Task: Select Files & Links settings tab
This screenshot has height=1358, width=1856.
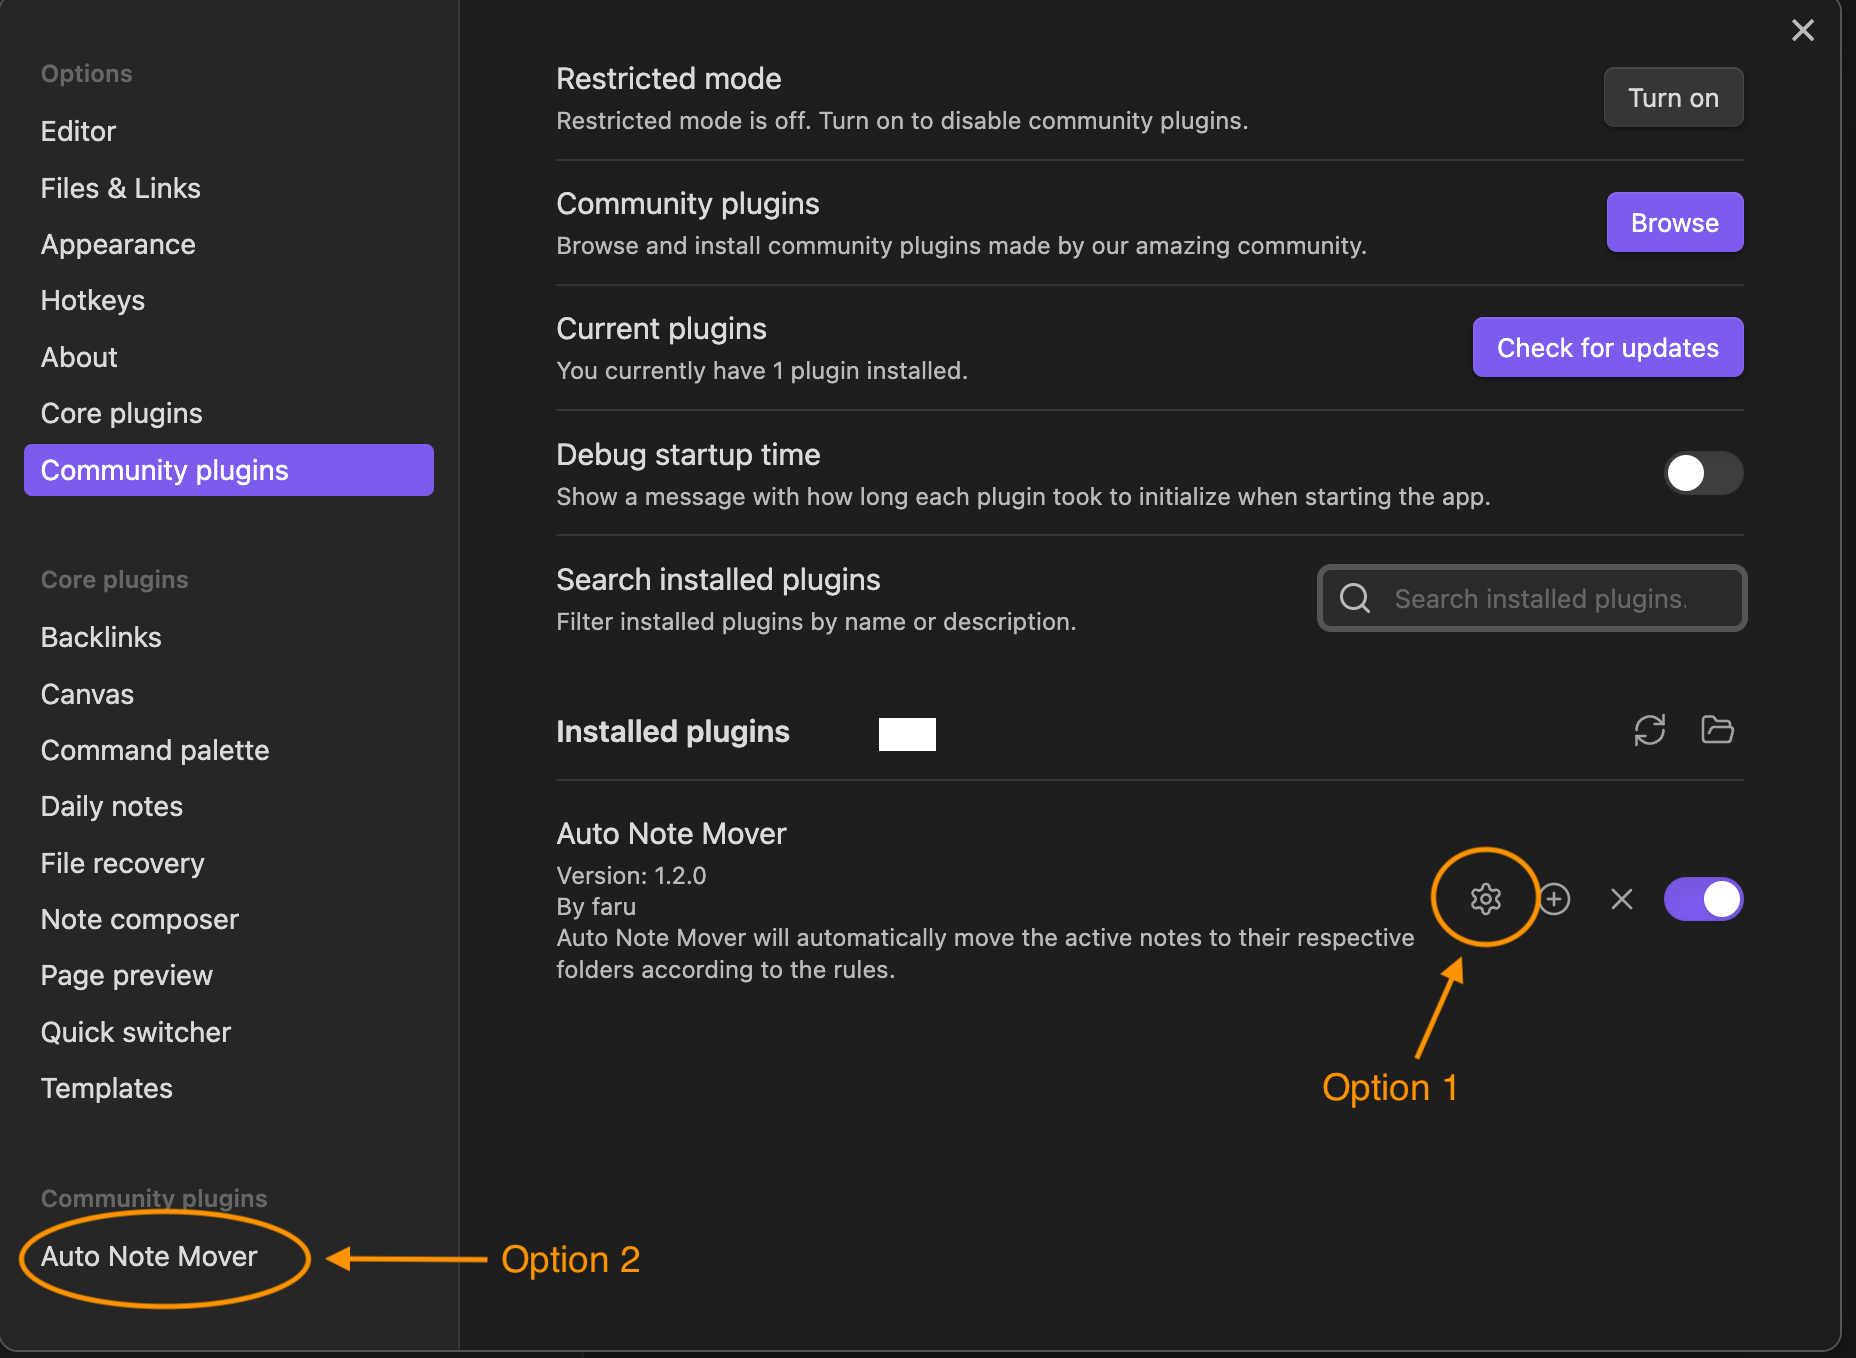Action: click(x=120, y=188)
